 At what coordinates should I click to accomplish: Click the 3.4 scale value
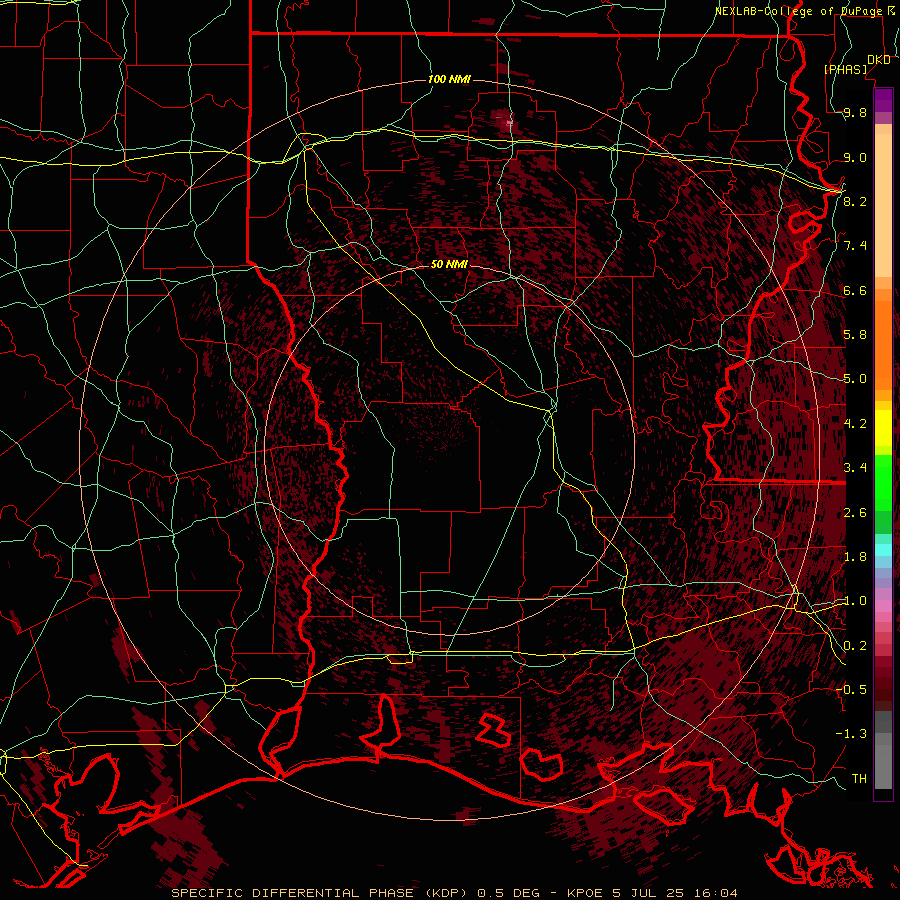(855, 467)
